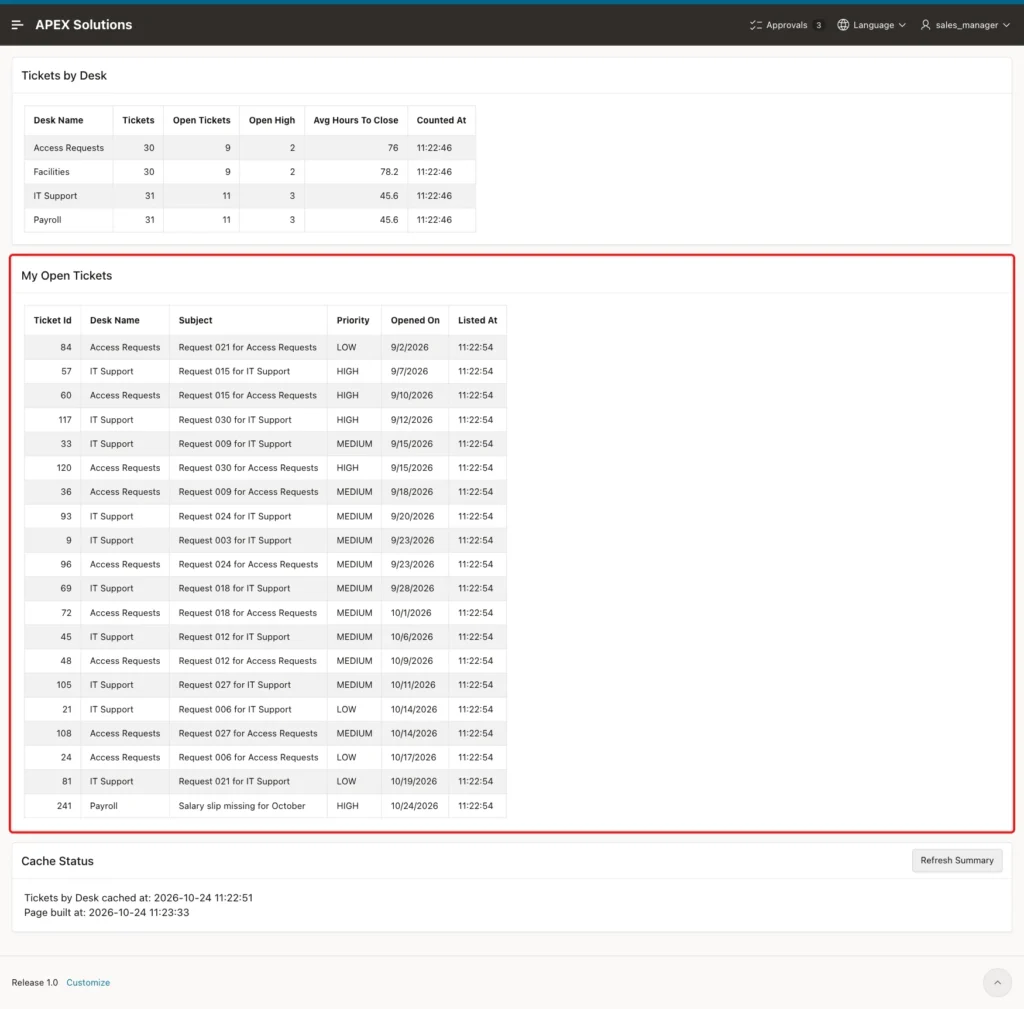The width and height of the screenshot is (1024, 1009).
Task: Click the Approvals checklist icon
Action: (756, 25)
